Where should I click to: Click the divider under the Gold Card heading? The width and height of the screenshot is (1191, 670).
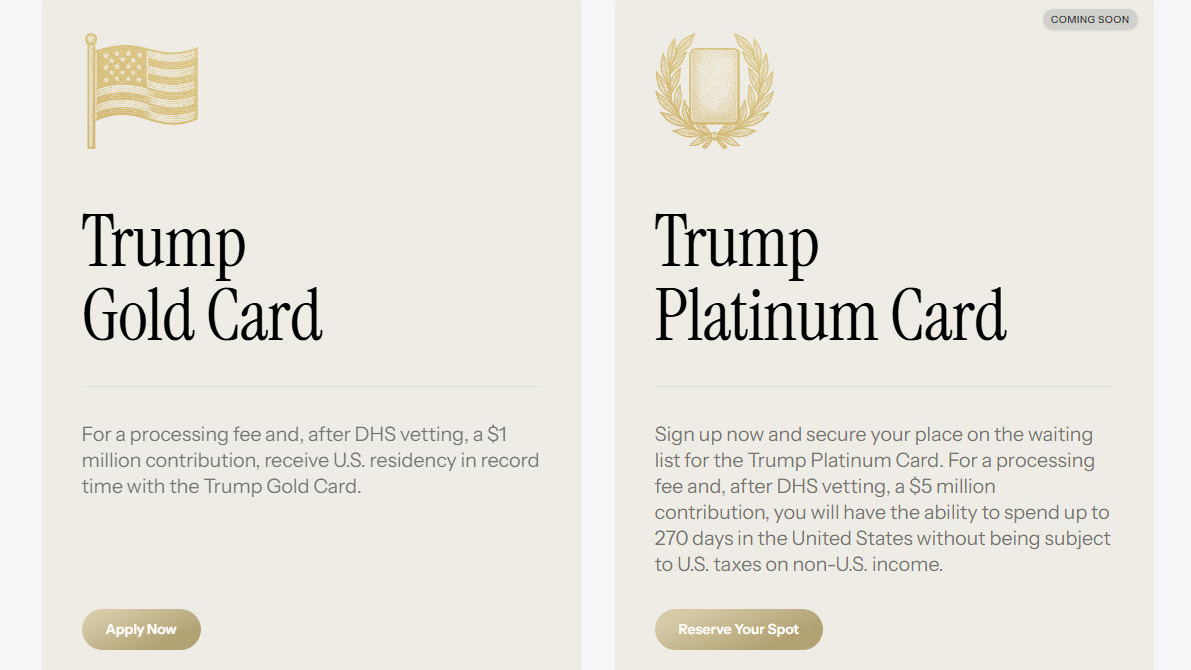[x=311, y=386]
